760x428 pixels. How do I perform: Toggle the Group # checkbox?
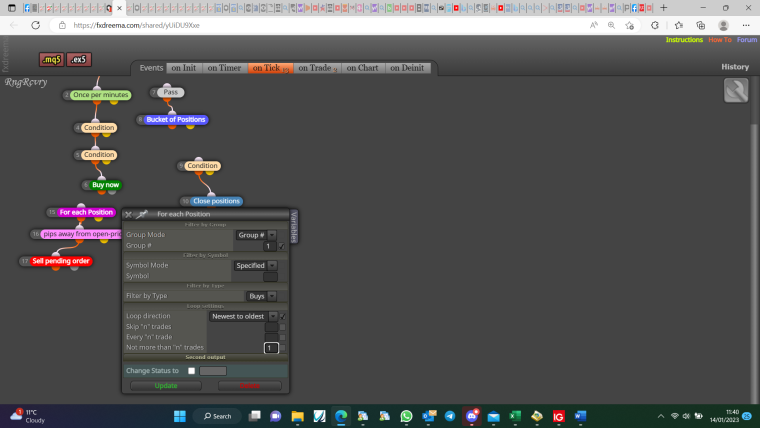point(282,246)
